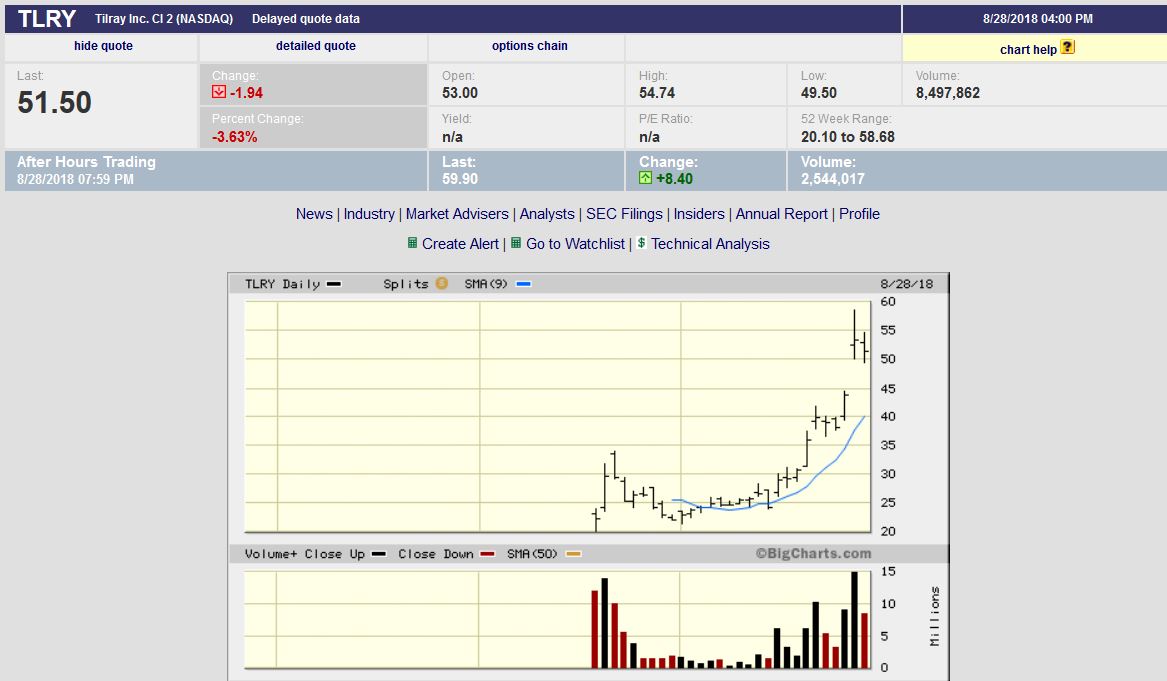
Task: Click the orange Splits marker icon
Action: tap(441, 284)
